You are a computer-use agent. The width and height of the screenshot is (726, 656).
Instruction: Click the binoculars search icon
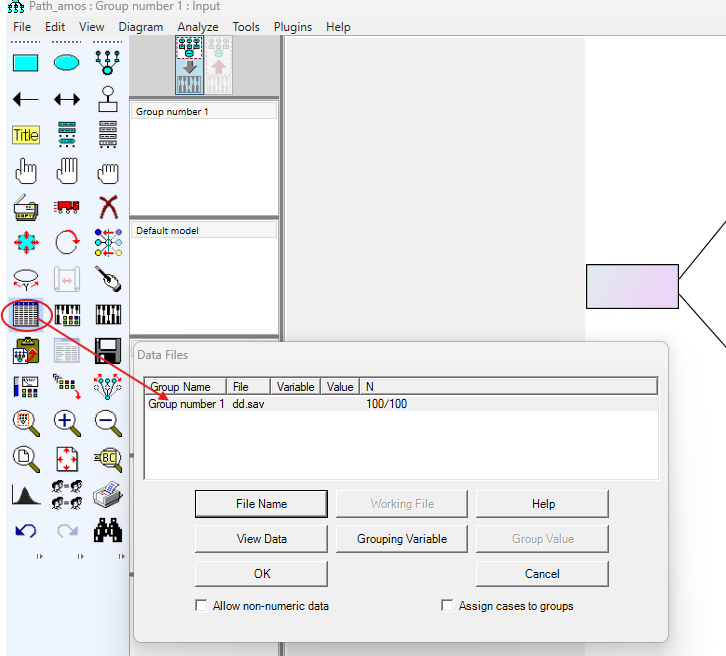click(x=108, y=530)
